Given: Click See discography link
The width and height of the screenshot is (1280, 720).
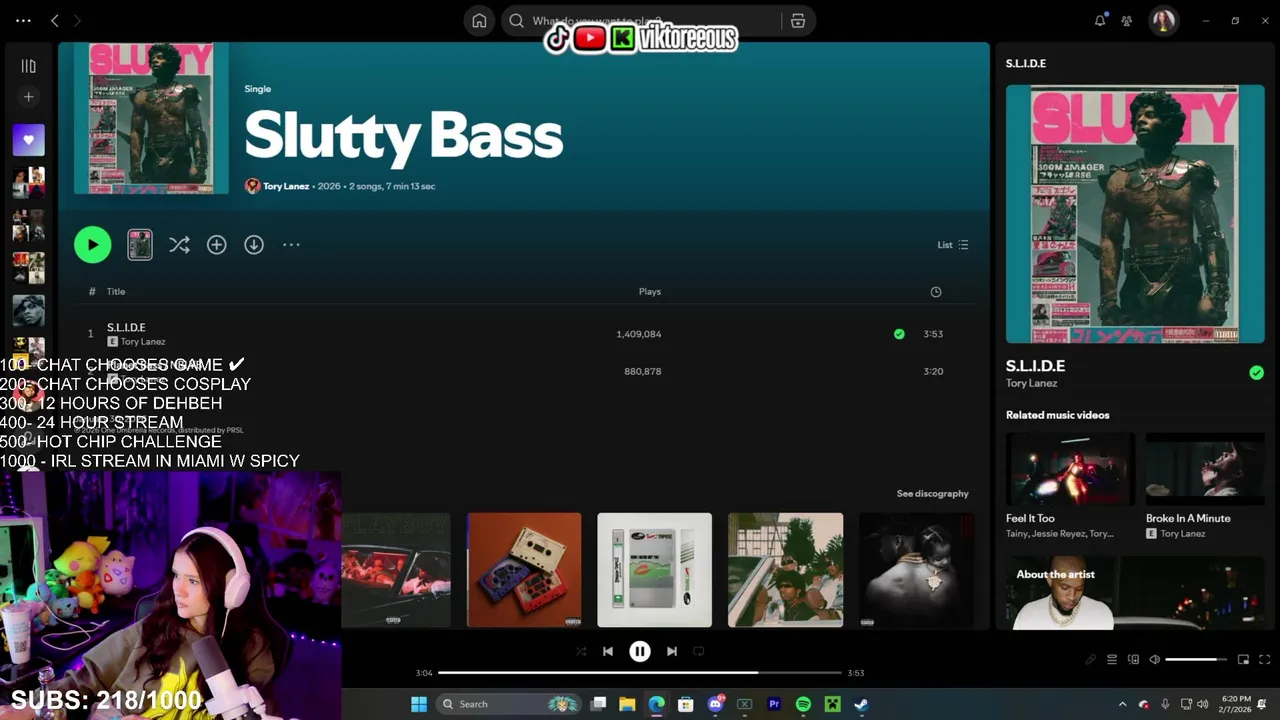Looking at the screenshot, I should (x=932, y=494).
